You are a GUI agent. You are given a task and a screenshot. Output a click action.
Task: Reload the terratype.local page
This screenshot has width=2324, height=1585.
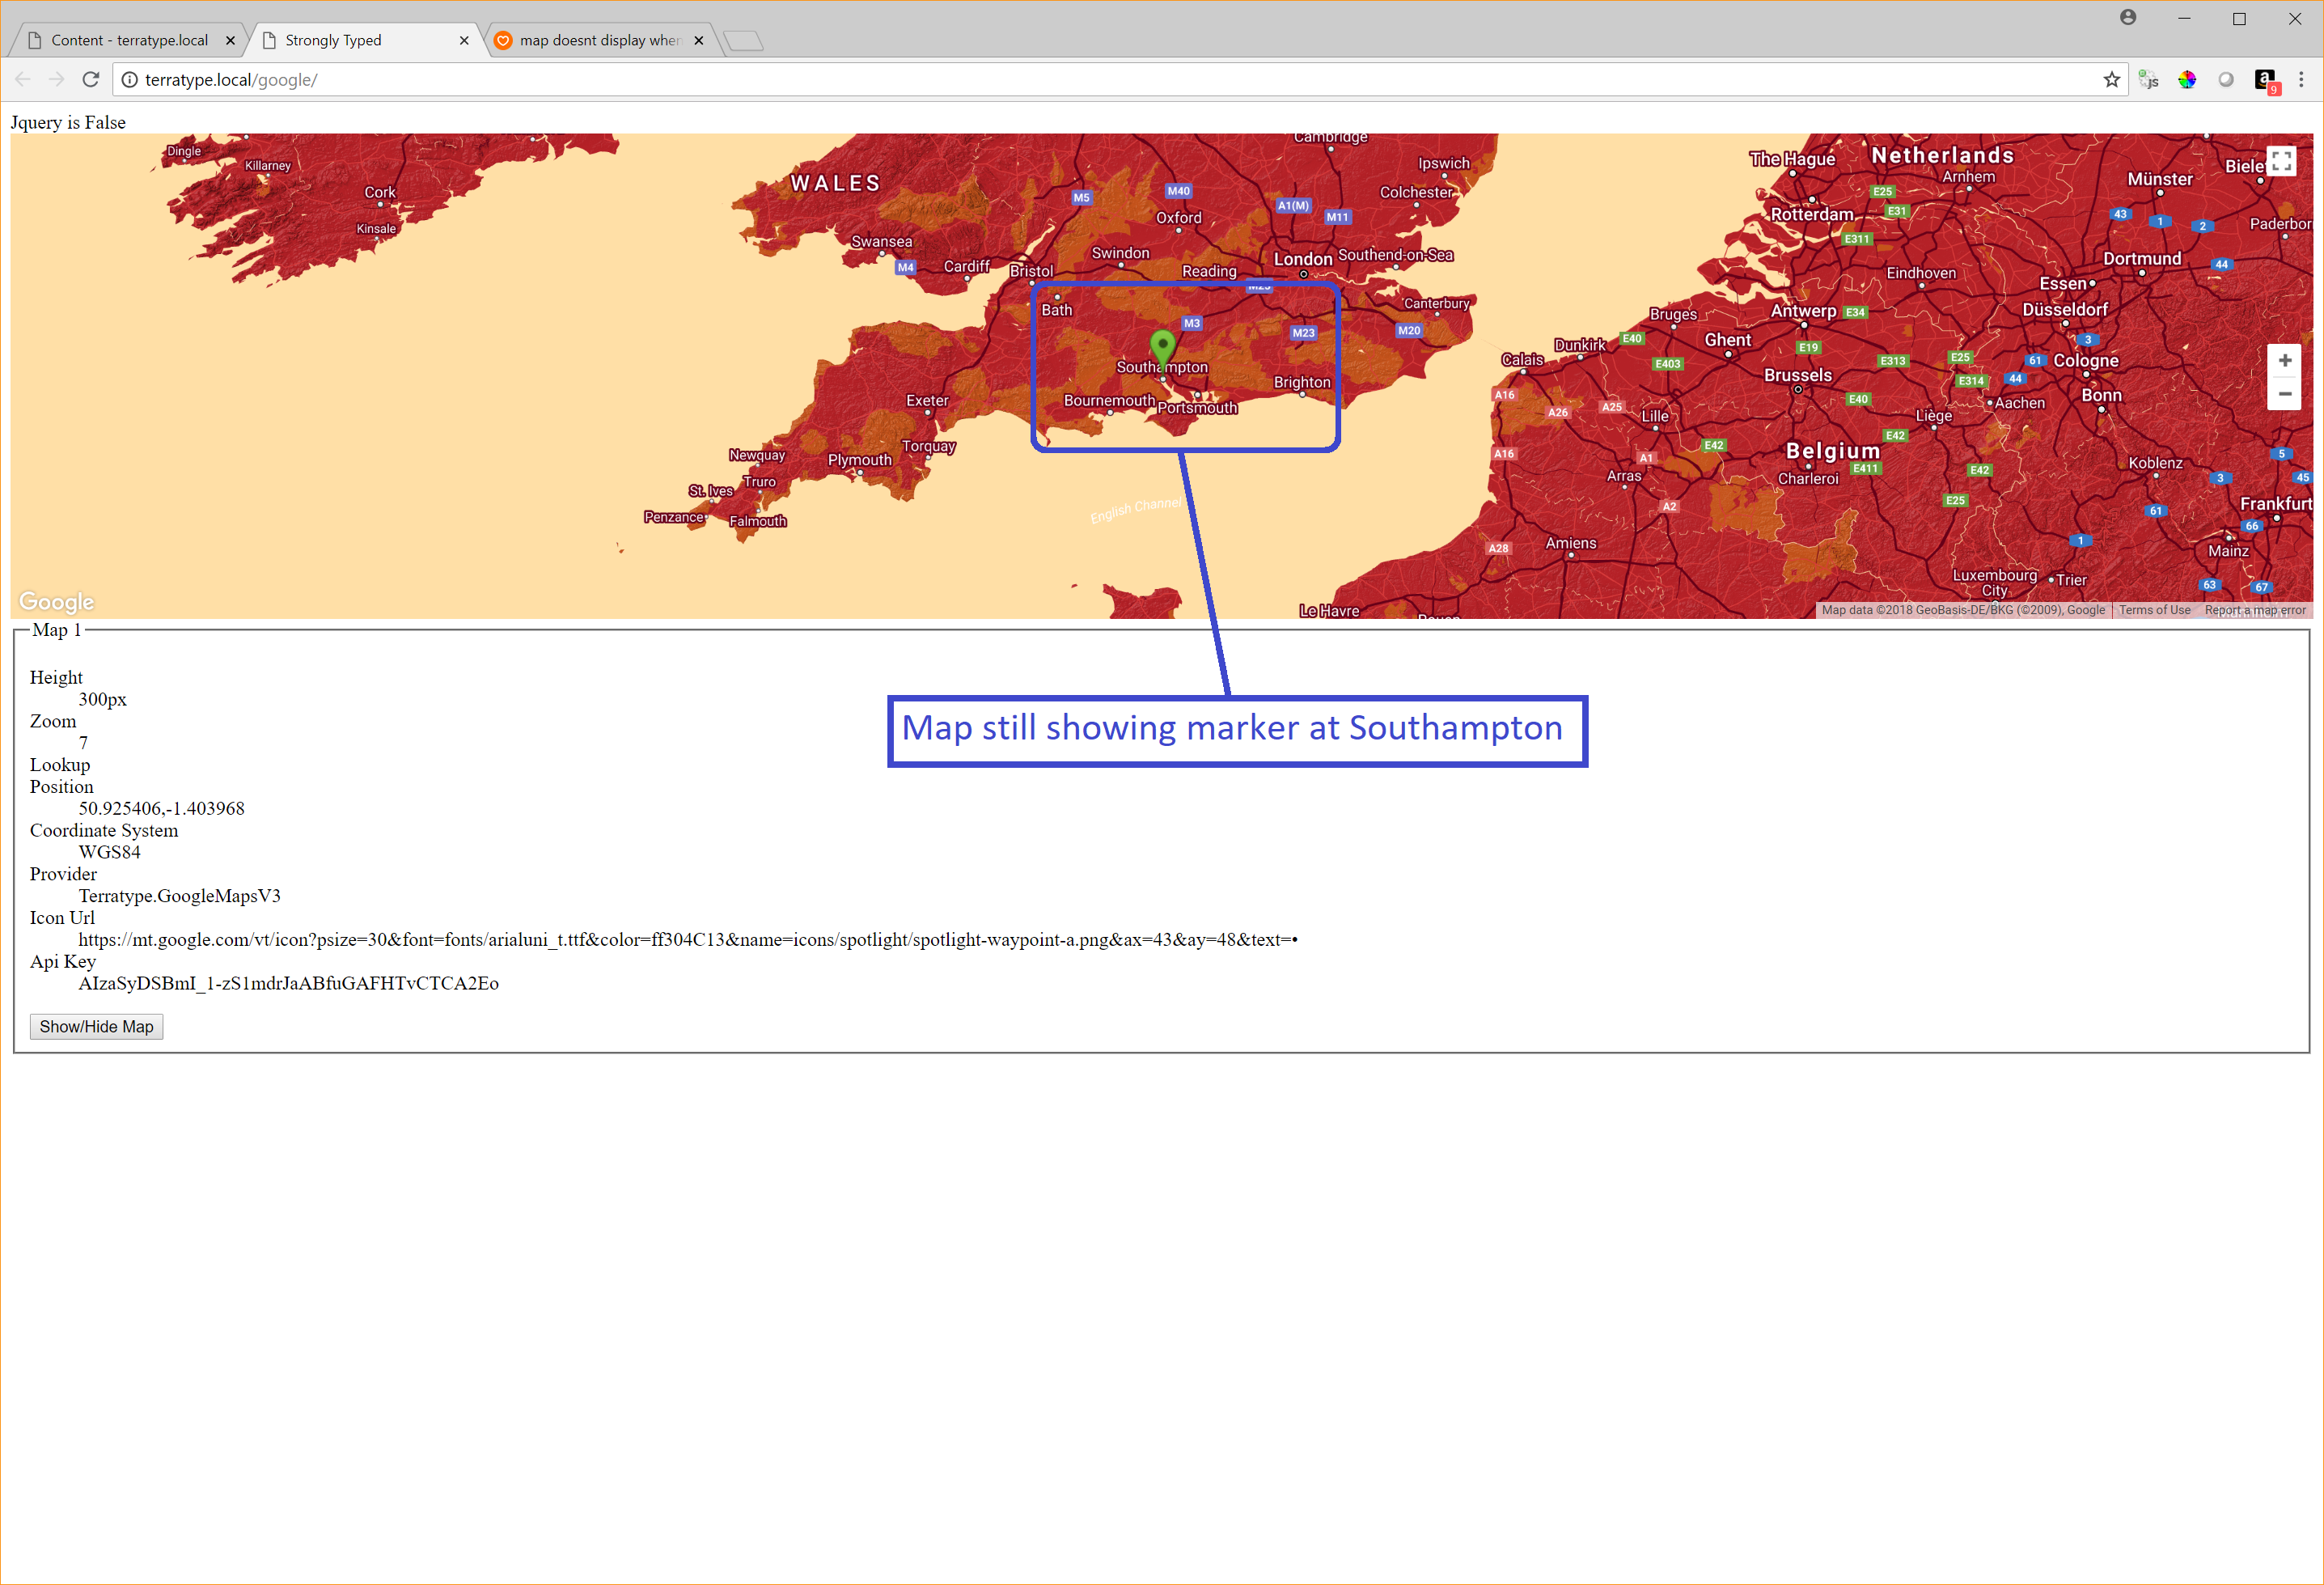91,79
